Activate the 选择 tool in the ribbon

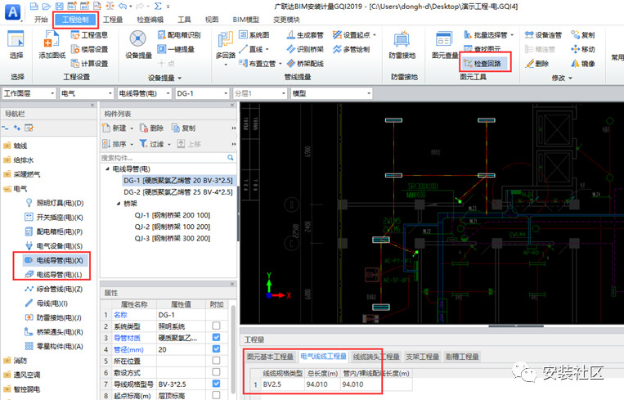[16, 45]
